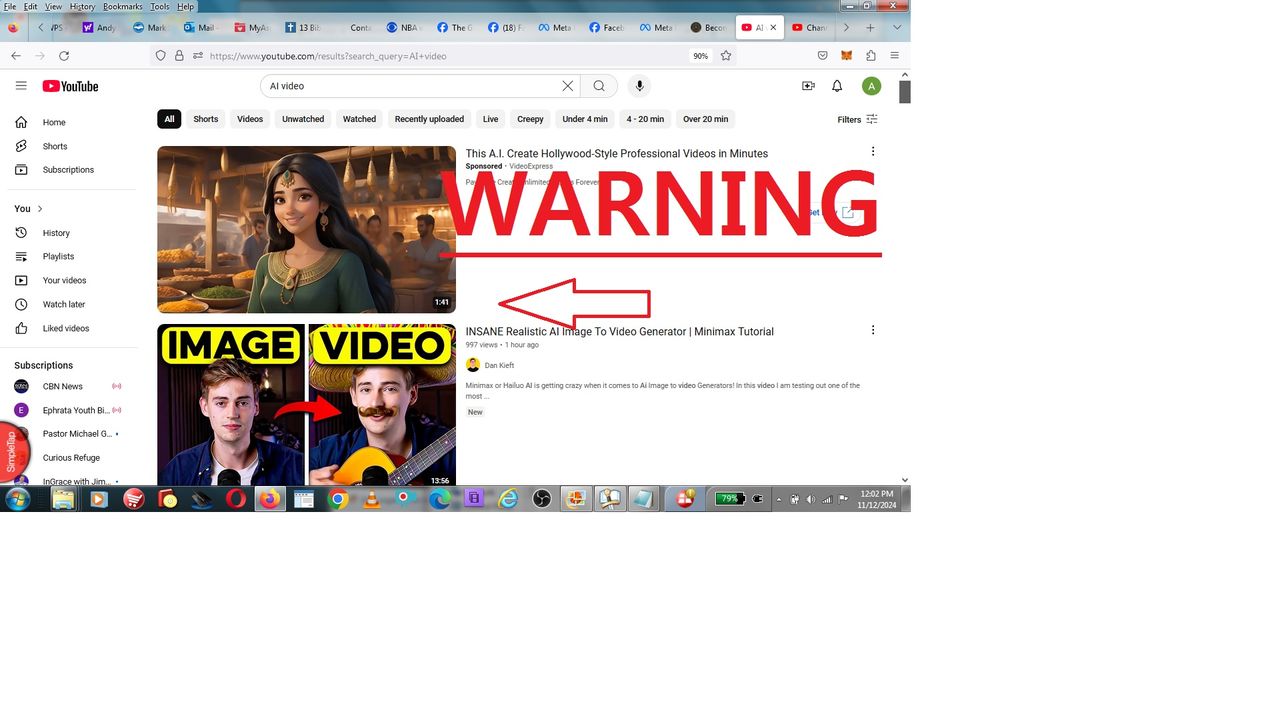Clear the search box with X
This screenshot has height=720, width=1280.
(x=567, y=86)
